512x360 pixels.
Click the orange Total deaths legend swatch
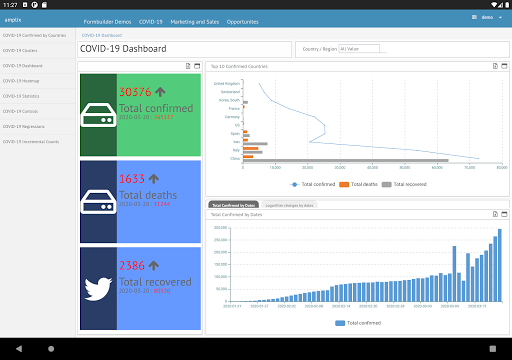click(344, 184)
